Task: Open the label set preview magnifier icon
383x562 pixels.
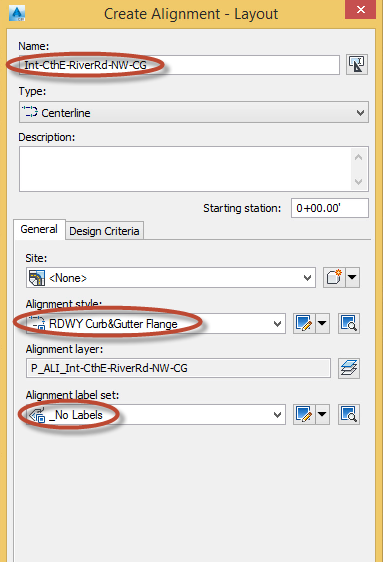Action: pos(349,415)
